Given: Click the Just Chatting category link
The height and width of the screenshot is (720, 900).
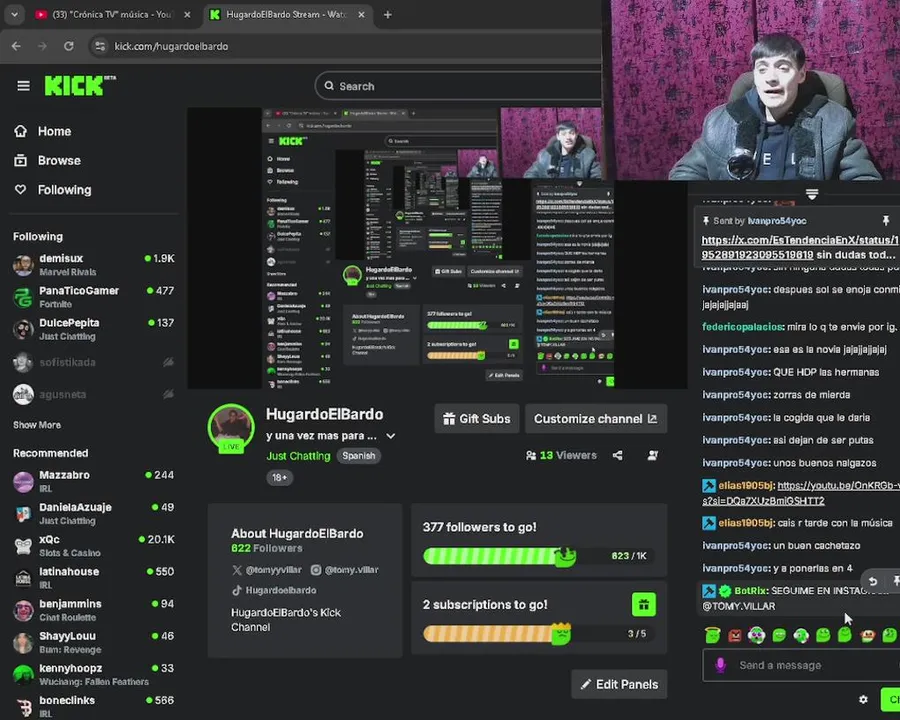Looking at the screenshot, I should coord(298,456).
